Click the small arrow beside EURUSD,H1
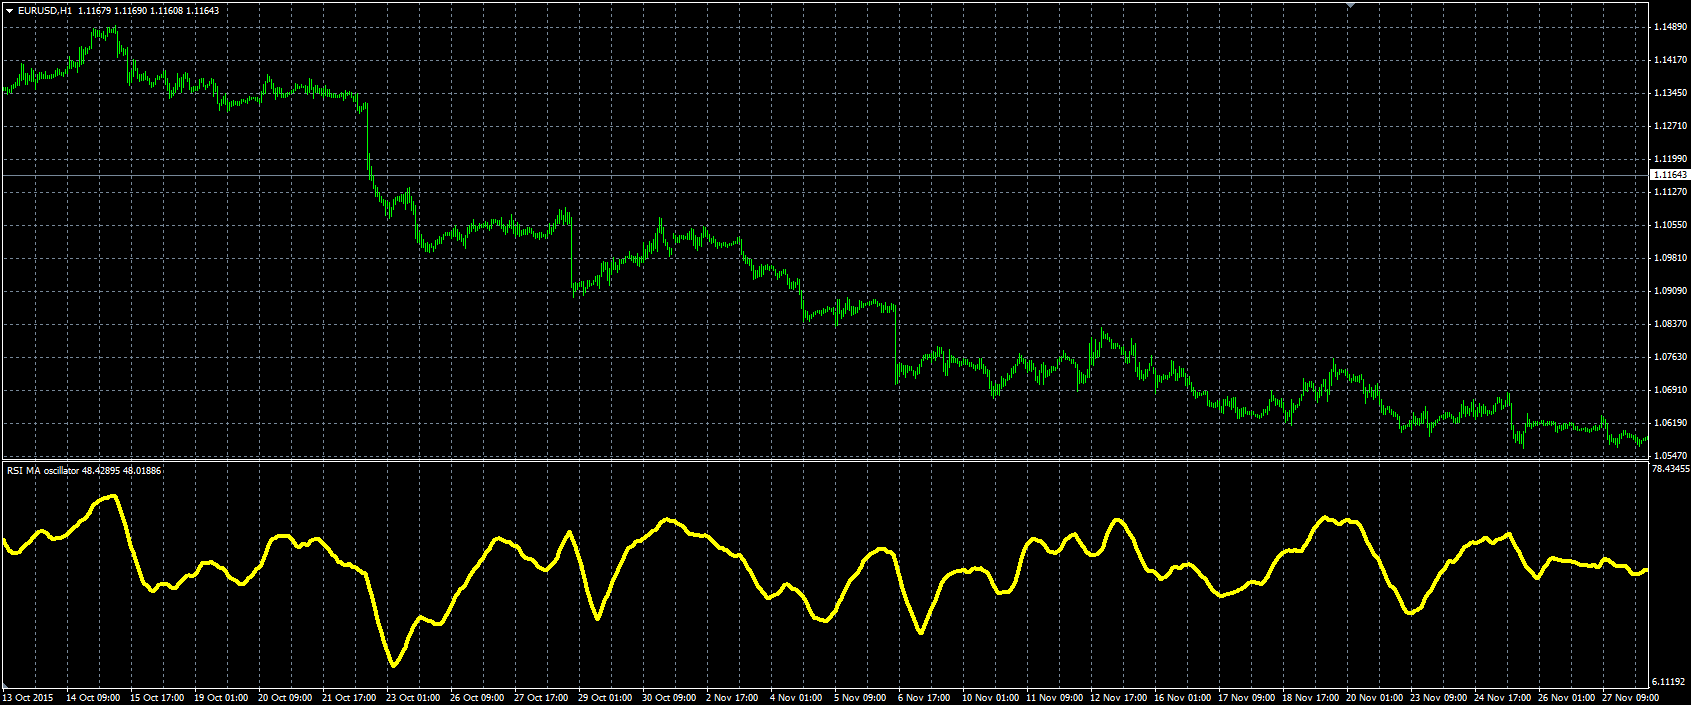This screenshot has height=705, width=1691. 9,10
